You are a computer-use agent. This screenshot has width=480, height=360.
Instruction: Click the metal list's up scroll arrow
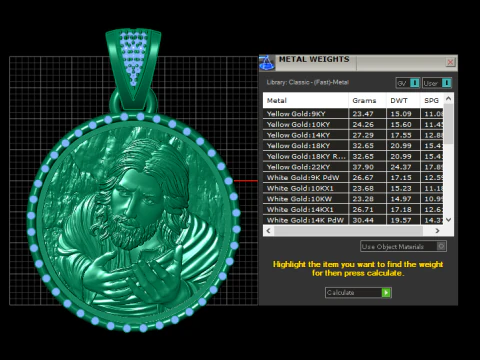tap(448, 98)
